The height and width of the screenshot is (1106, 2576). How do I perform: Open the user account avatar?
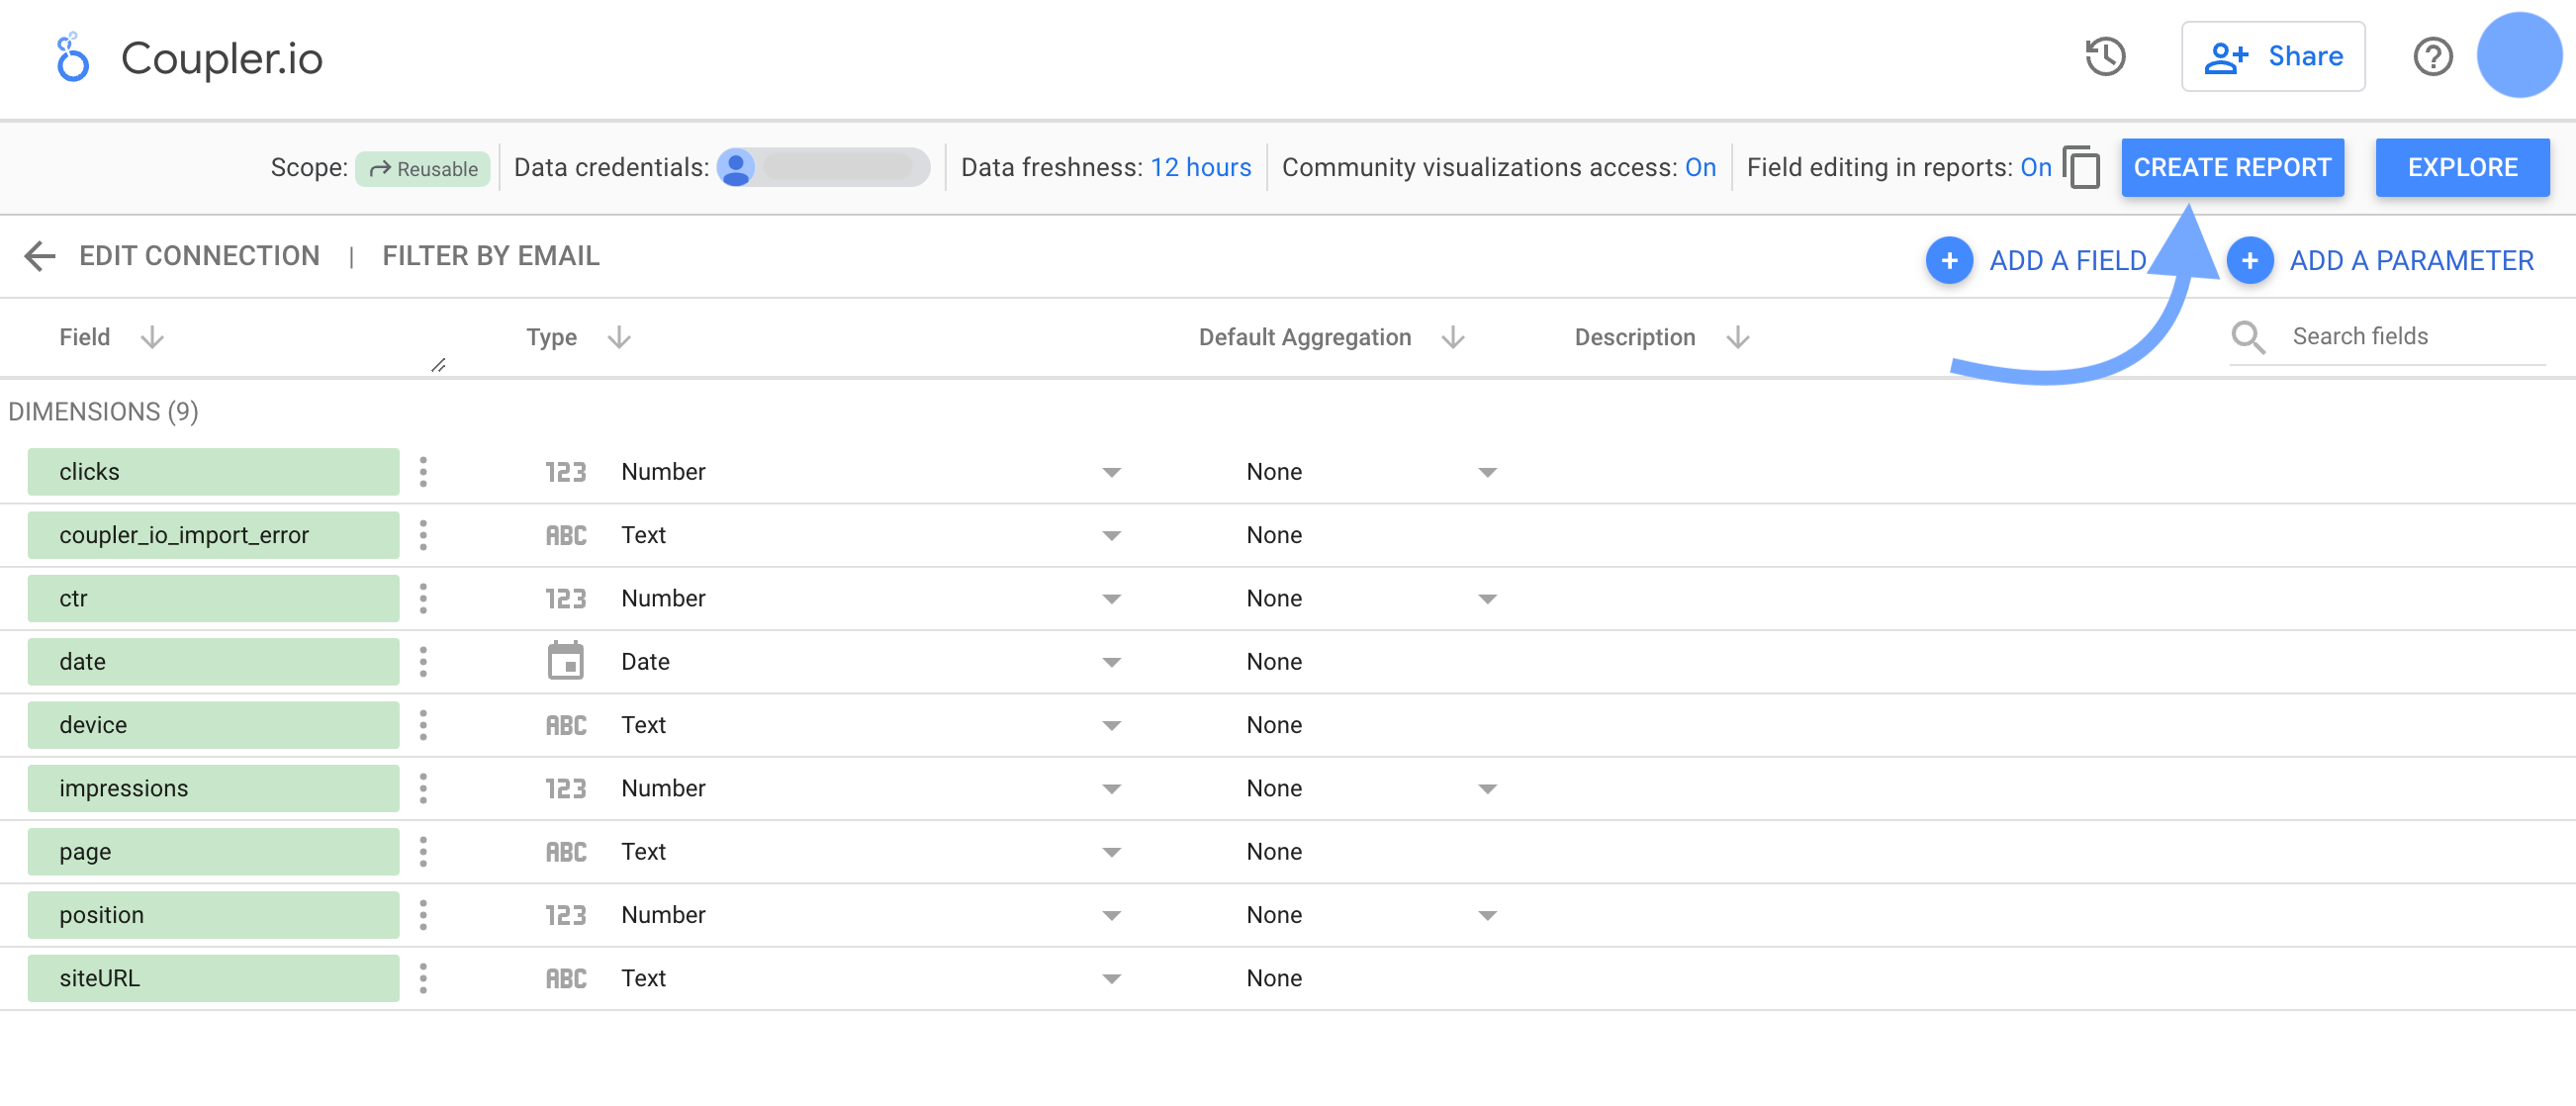coord(2519,56)
